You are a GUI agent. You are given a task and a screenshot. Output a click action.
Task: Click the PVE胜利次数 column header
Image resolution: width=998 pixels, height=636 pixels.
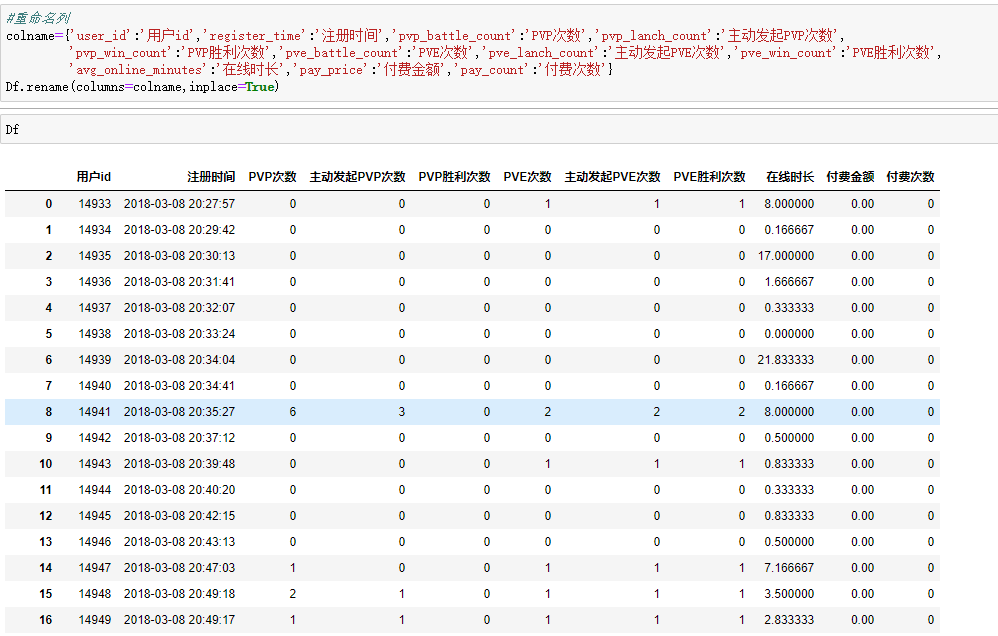point(709,177)
